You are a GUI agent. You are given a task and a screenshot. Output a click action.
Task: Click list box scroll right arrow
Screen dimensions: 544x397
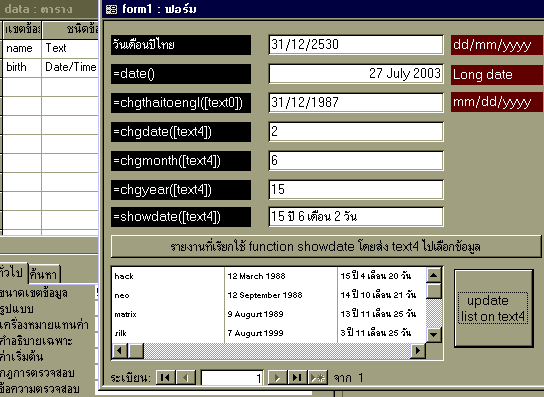click(x=418, y=350)
